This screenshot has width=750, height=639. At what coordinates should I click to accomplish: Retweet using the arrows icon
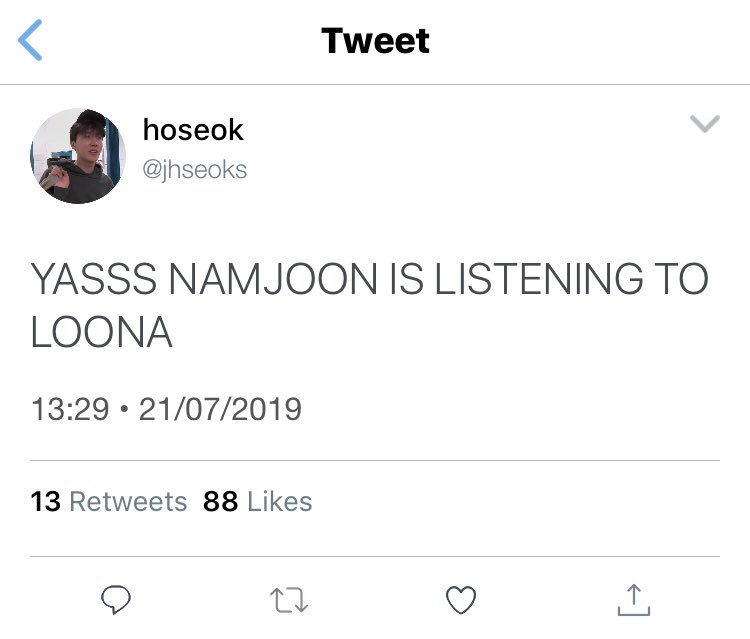pos(289,600)
